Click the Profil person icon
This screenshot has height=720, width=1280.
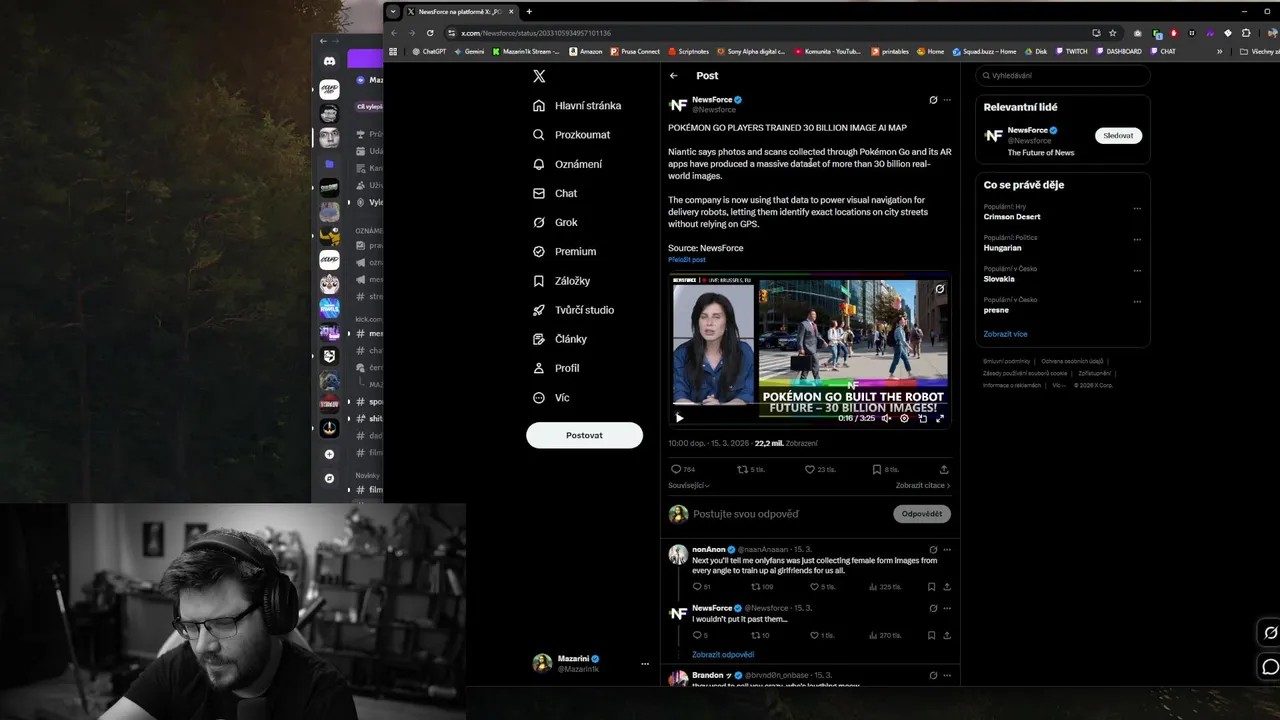point(539,368)
